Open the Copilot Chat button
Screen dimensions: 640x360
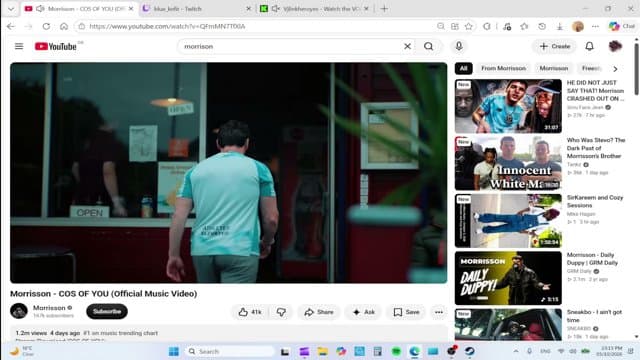pyautogui.click(x=622, y=26)
